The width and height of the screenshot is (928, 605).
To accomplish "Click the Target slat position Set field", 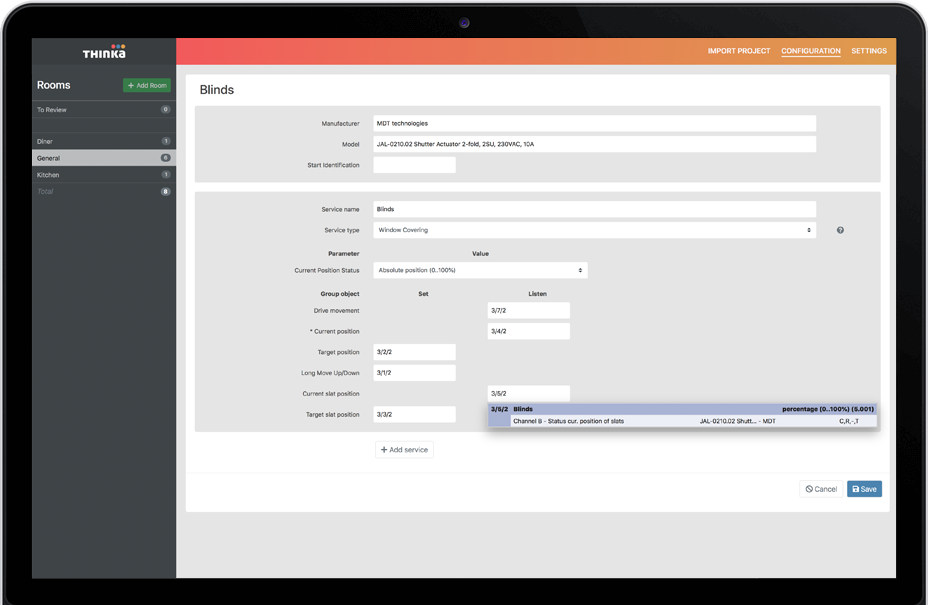I will tap(414, 414).
